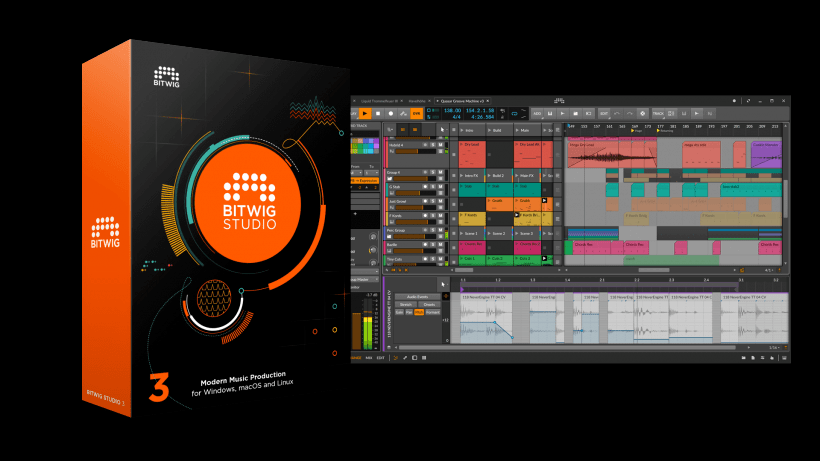The width and height of the screenshot is (820, 461).
Task: Adjust the G Stab track volume slider
Action: [415, 193]
